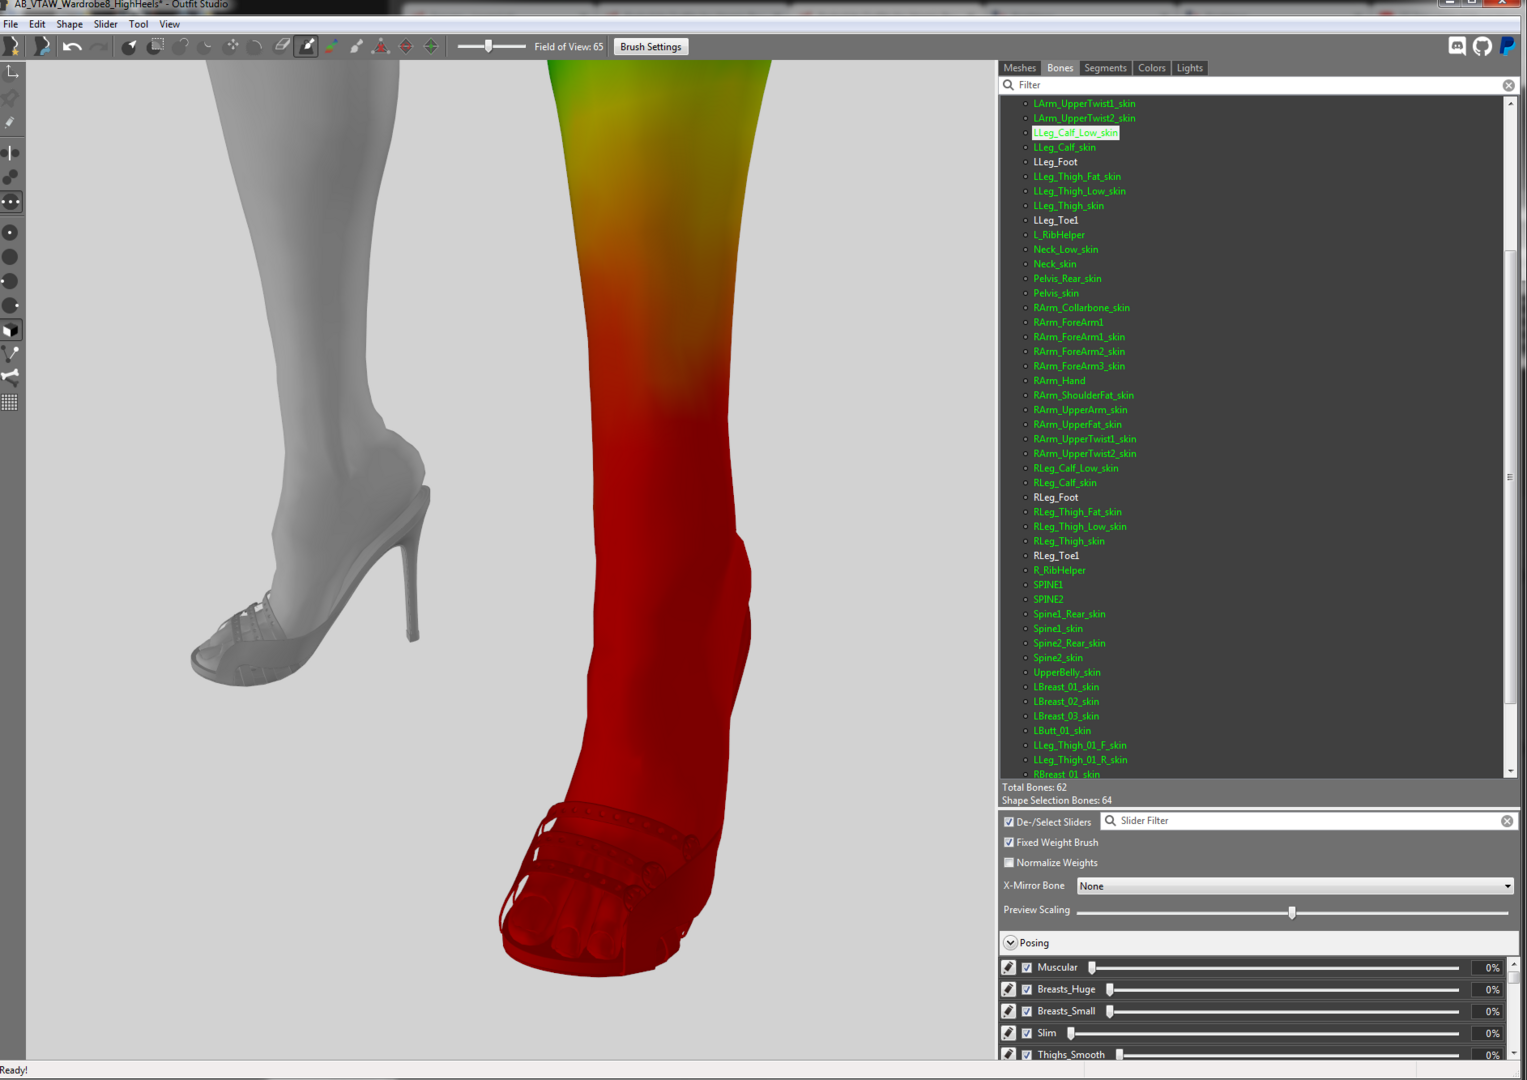Toggle the De-/Select Sliders checkbox
The width and height of the screenshot is (1527, 1080).
click(1009, 822)
